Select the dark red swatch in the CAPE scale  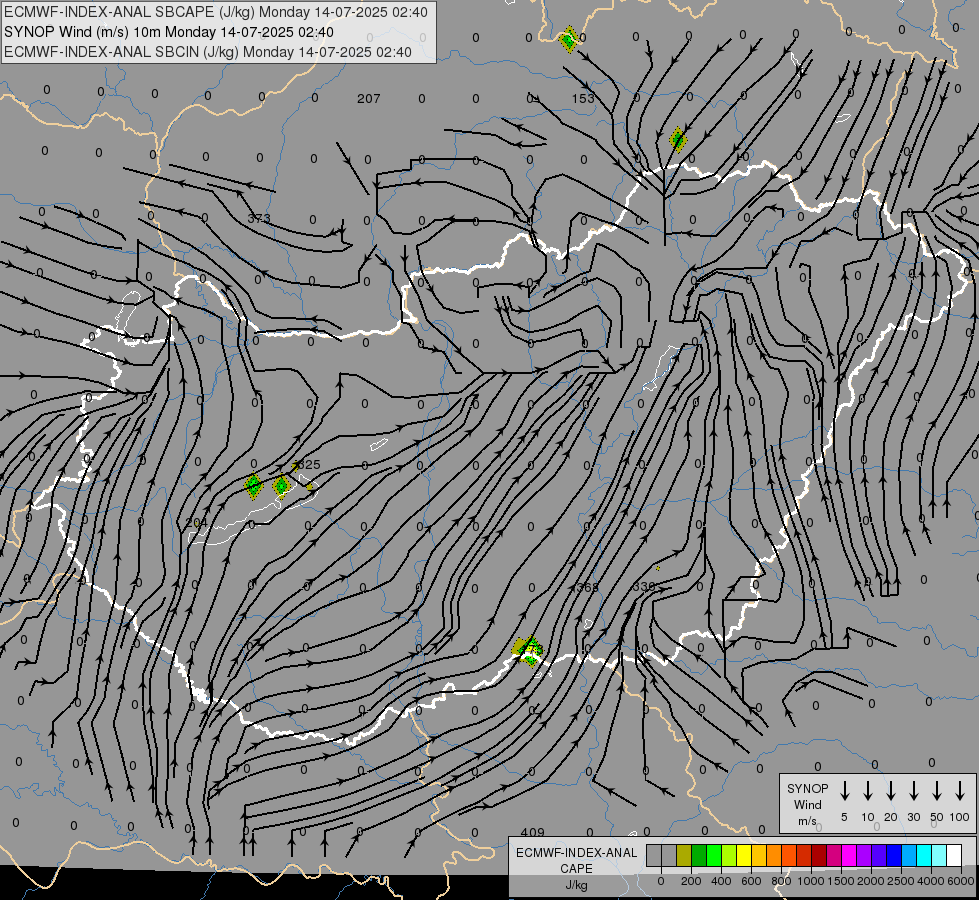tap(819, 855)
